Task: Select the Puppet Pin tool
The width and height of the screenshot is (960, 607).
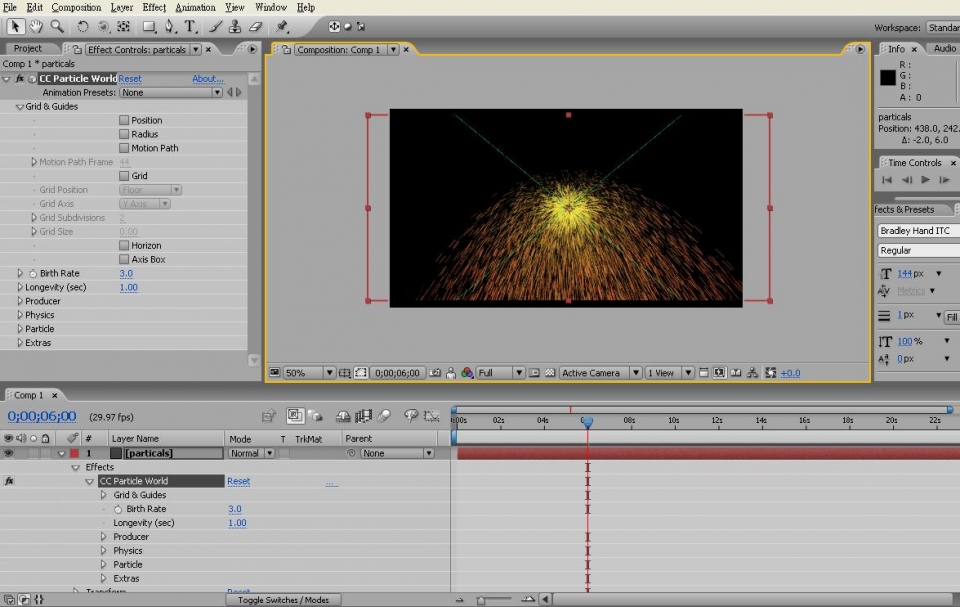Action: (282, 26)
